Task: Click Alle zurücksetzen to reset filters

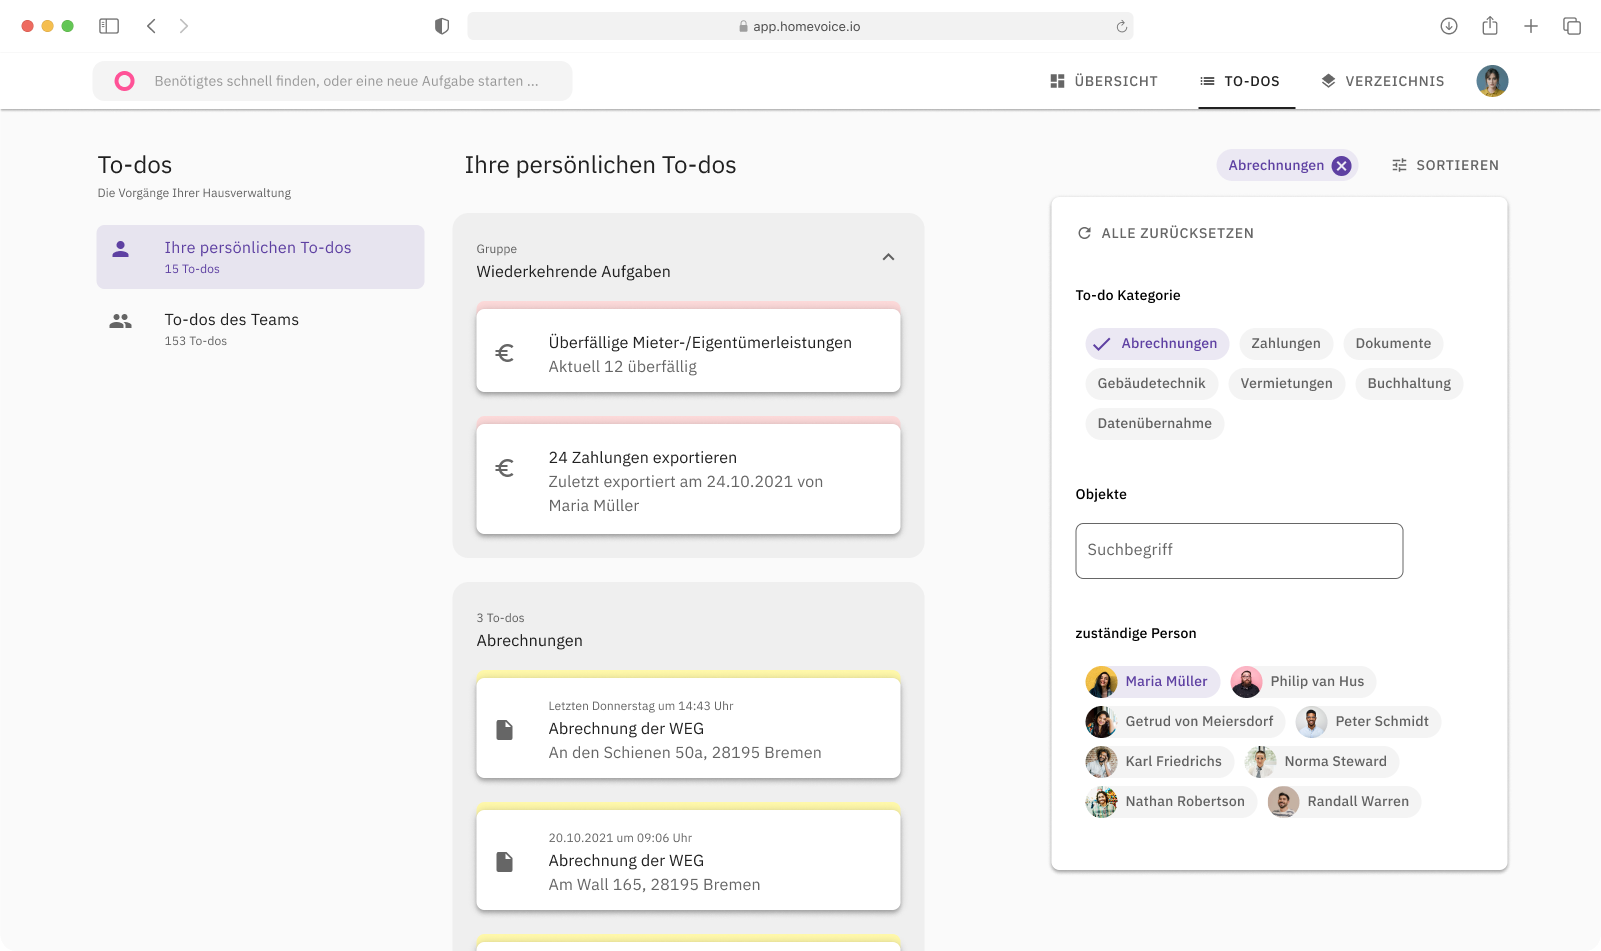Action: click(1177, 232)
